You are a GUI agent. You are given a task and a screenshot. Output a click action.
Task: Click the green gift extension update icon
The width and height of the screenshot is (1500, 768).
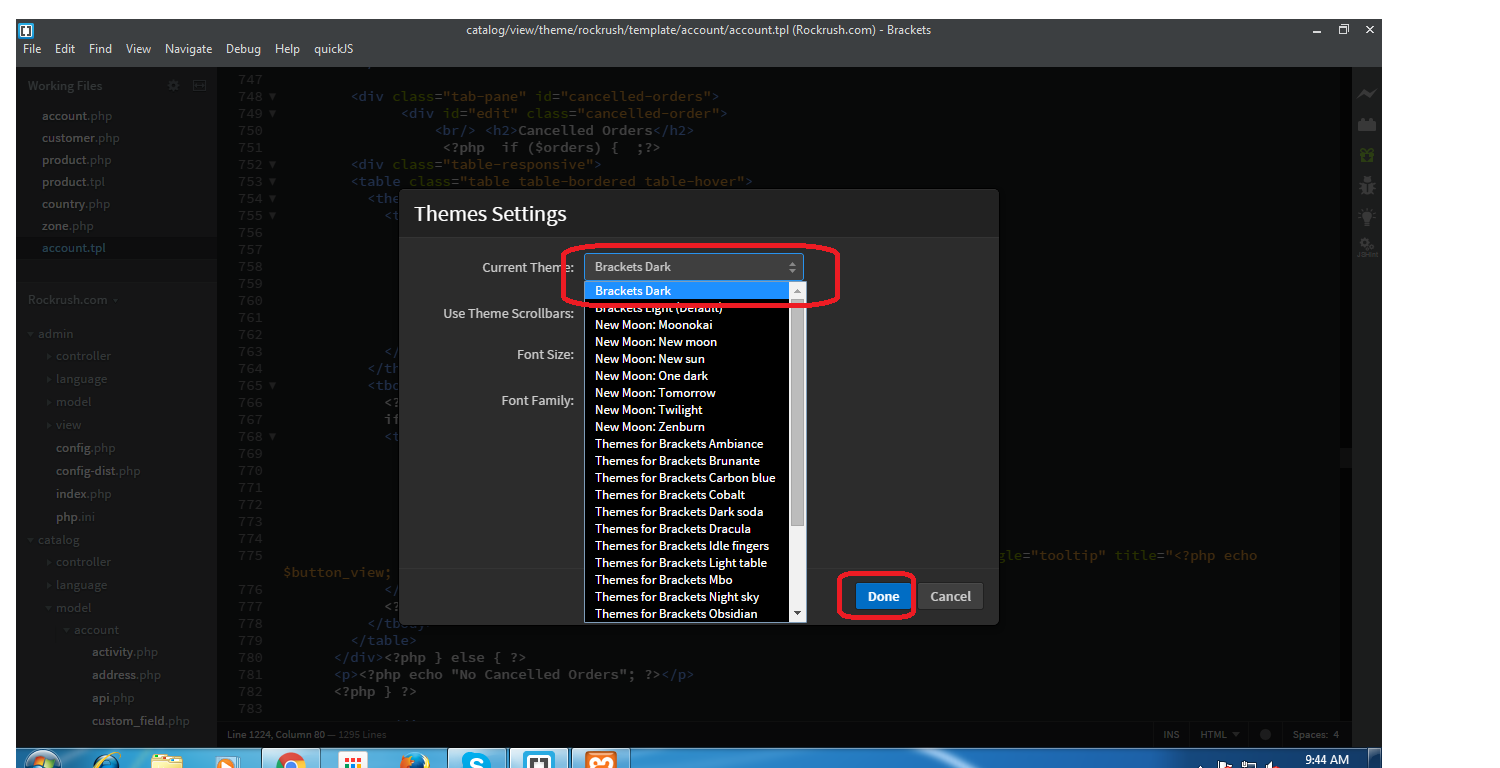[1367, 154]
